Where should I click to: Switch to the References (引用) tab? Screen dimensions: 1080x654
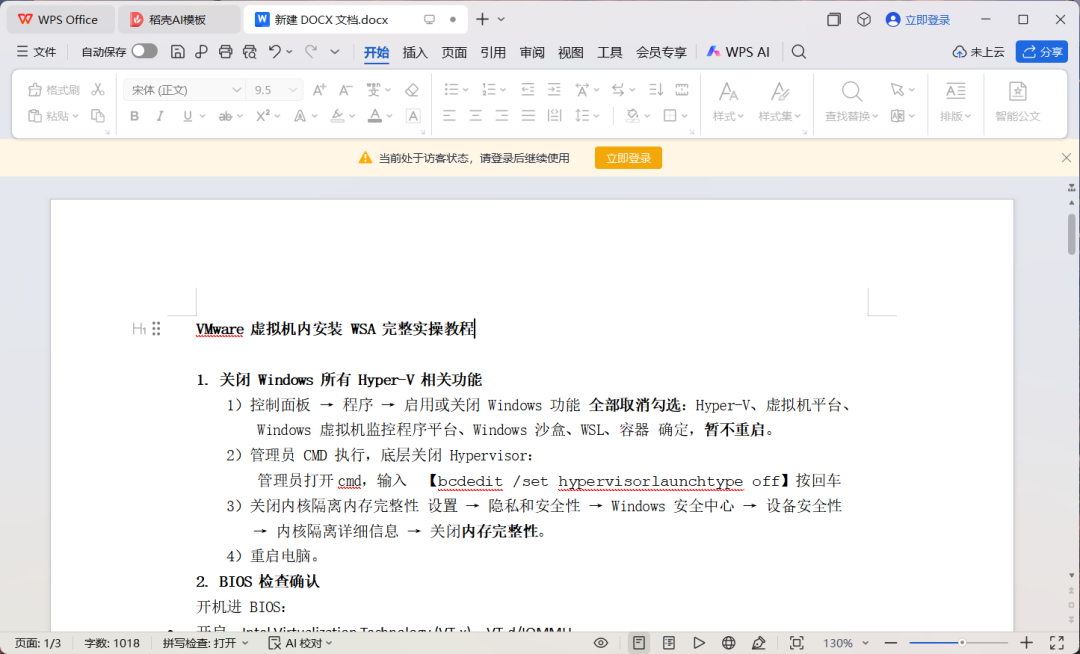pos(493,52)
